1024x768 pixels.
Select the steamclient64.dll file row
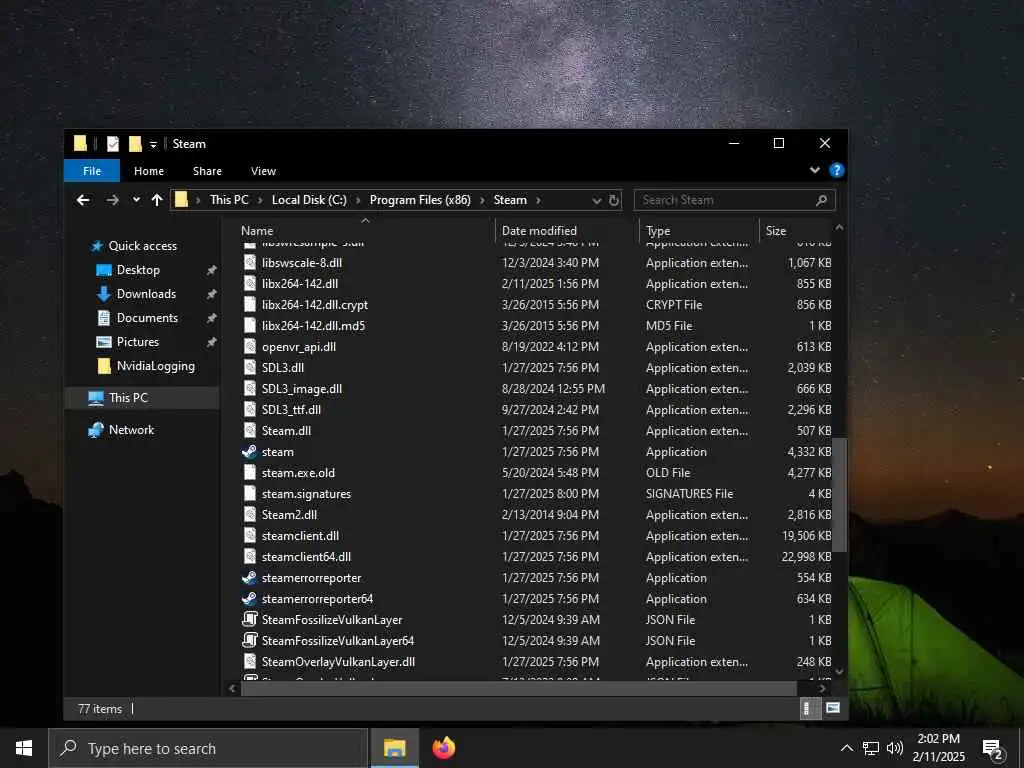point(537,557)
